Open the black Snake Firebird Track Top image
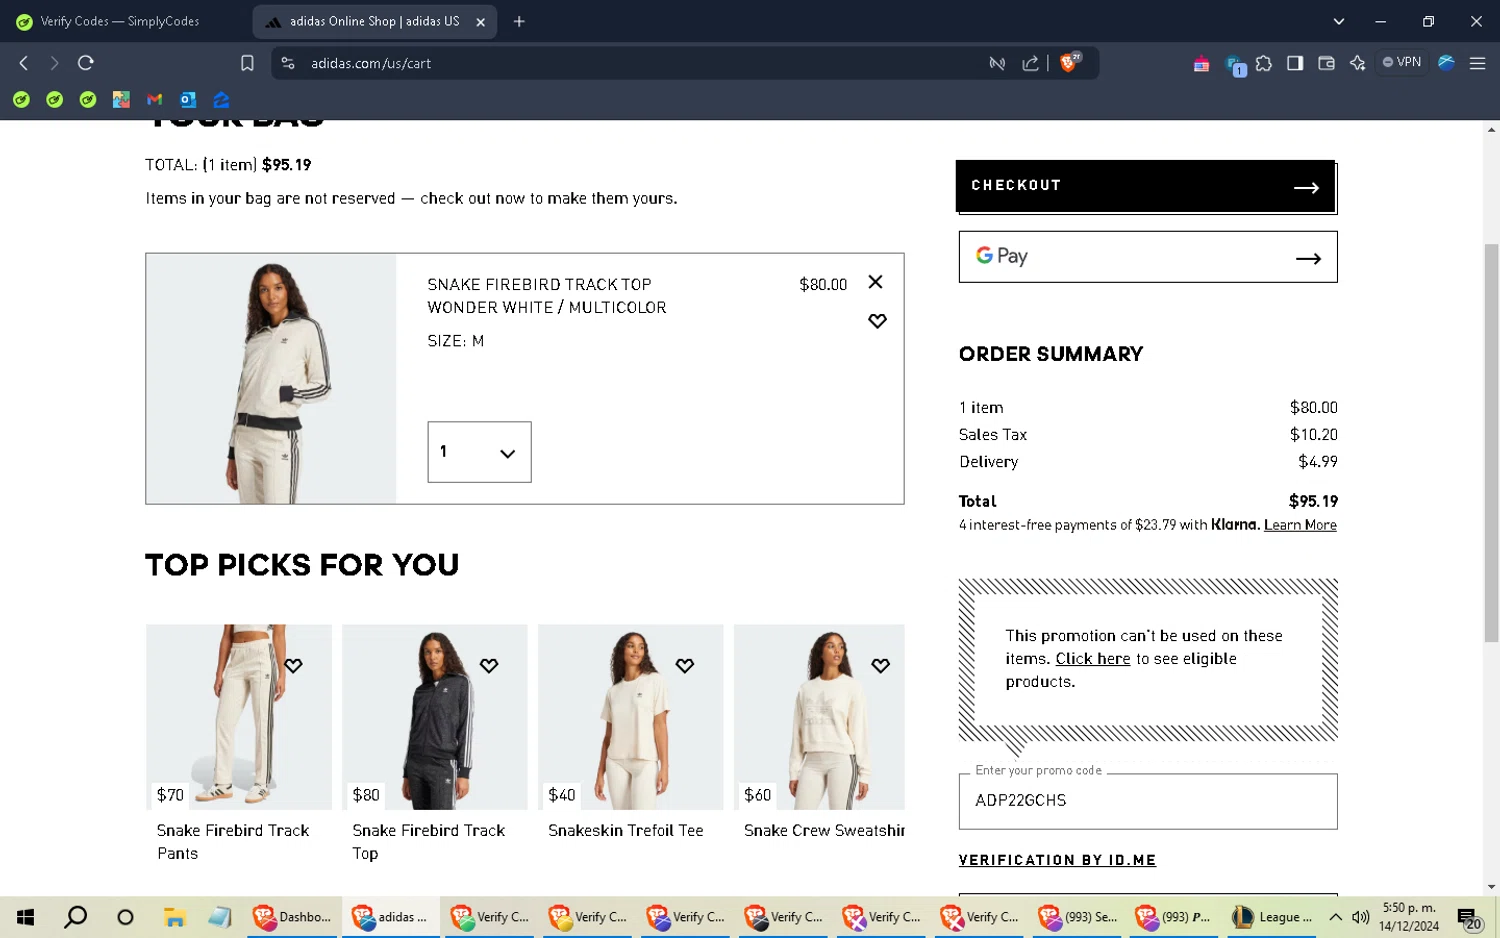 pos(435,717)
